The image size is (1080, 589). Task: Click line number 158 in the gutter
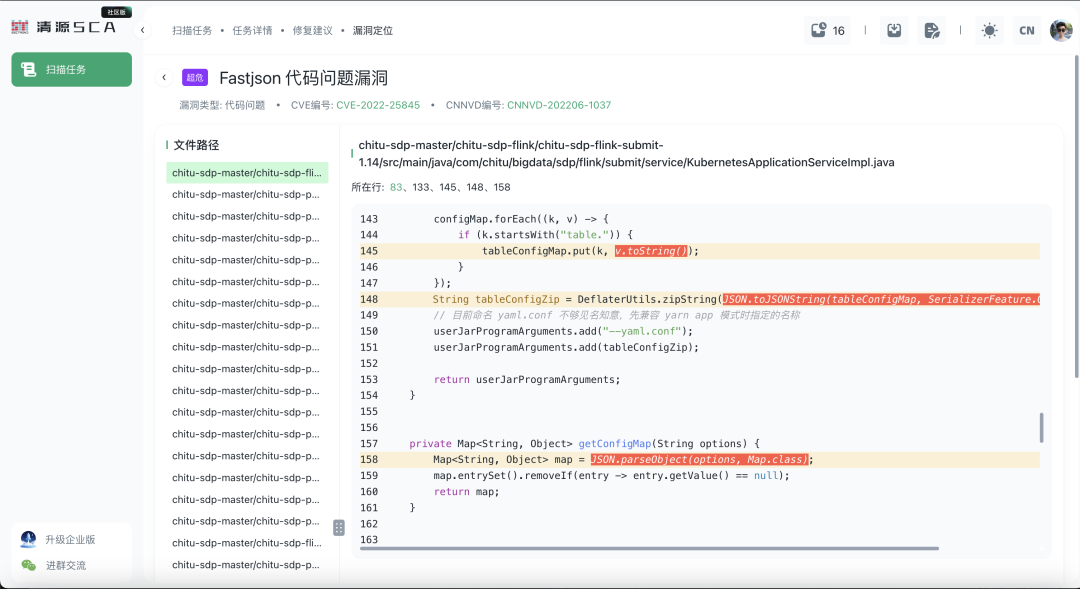pyautogui.click(x=368, y=459)
